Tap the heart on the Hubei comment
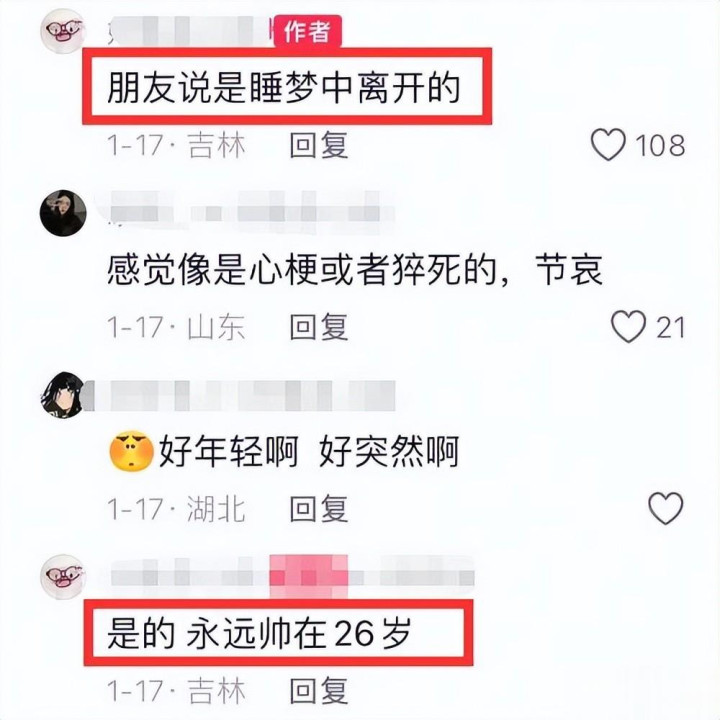Image resolution: width=720 pixels, height=720 pixels. [x=665, y=508]
